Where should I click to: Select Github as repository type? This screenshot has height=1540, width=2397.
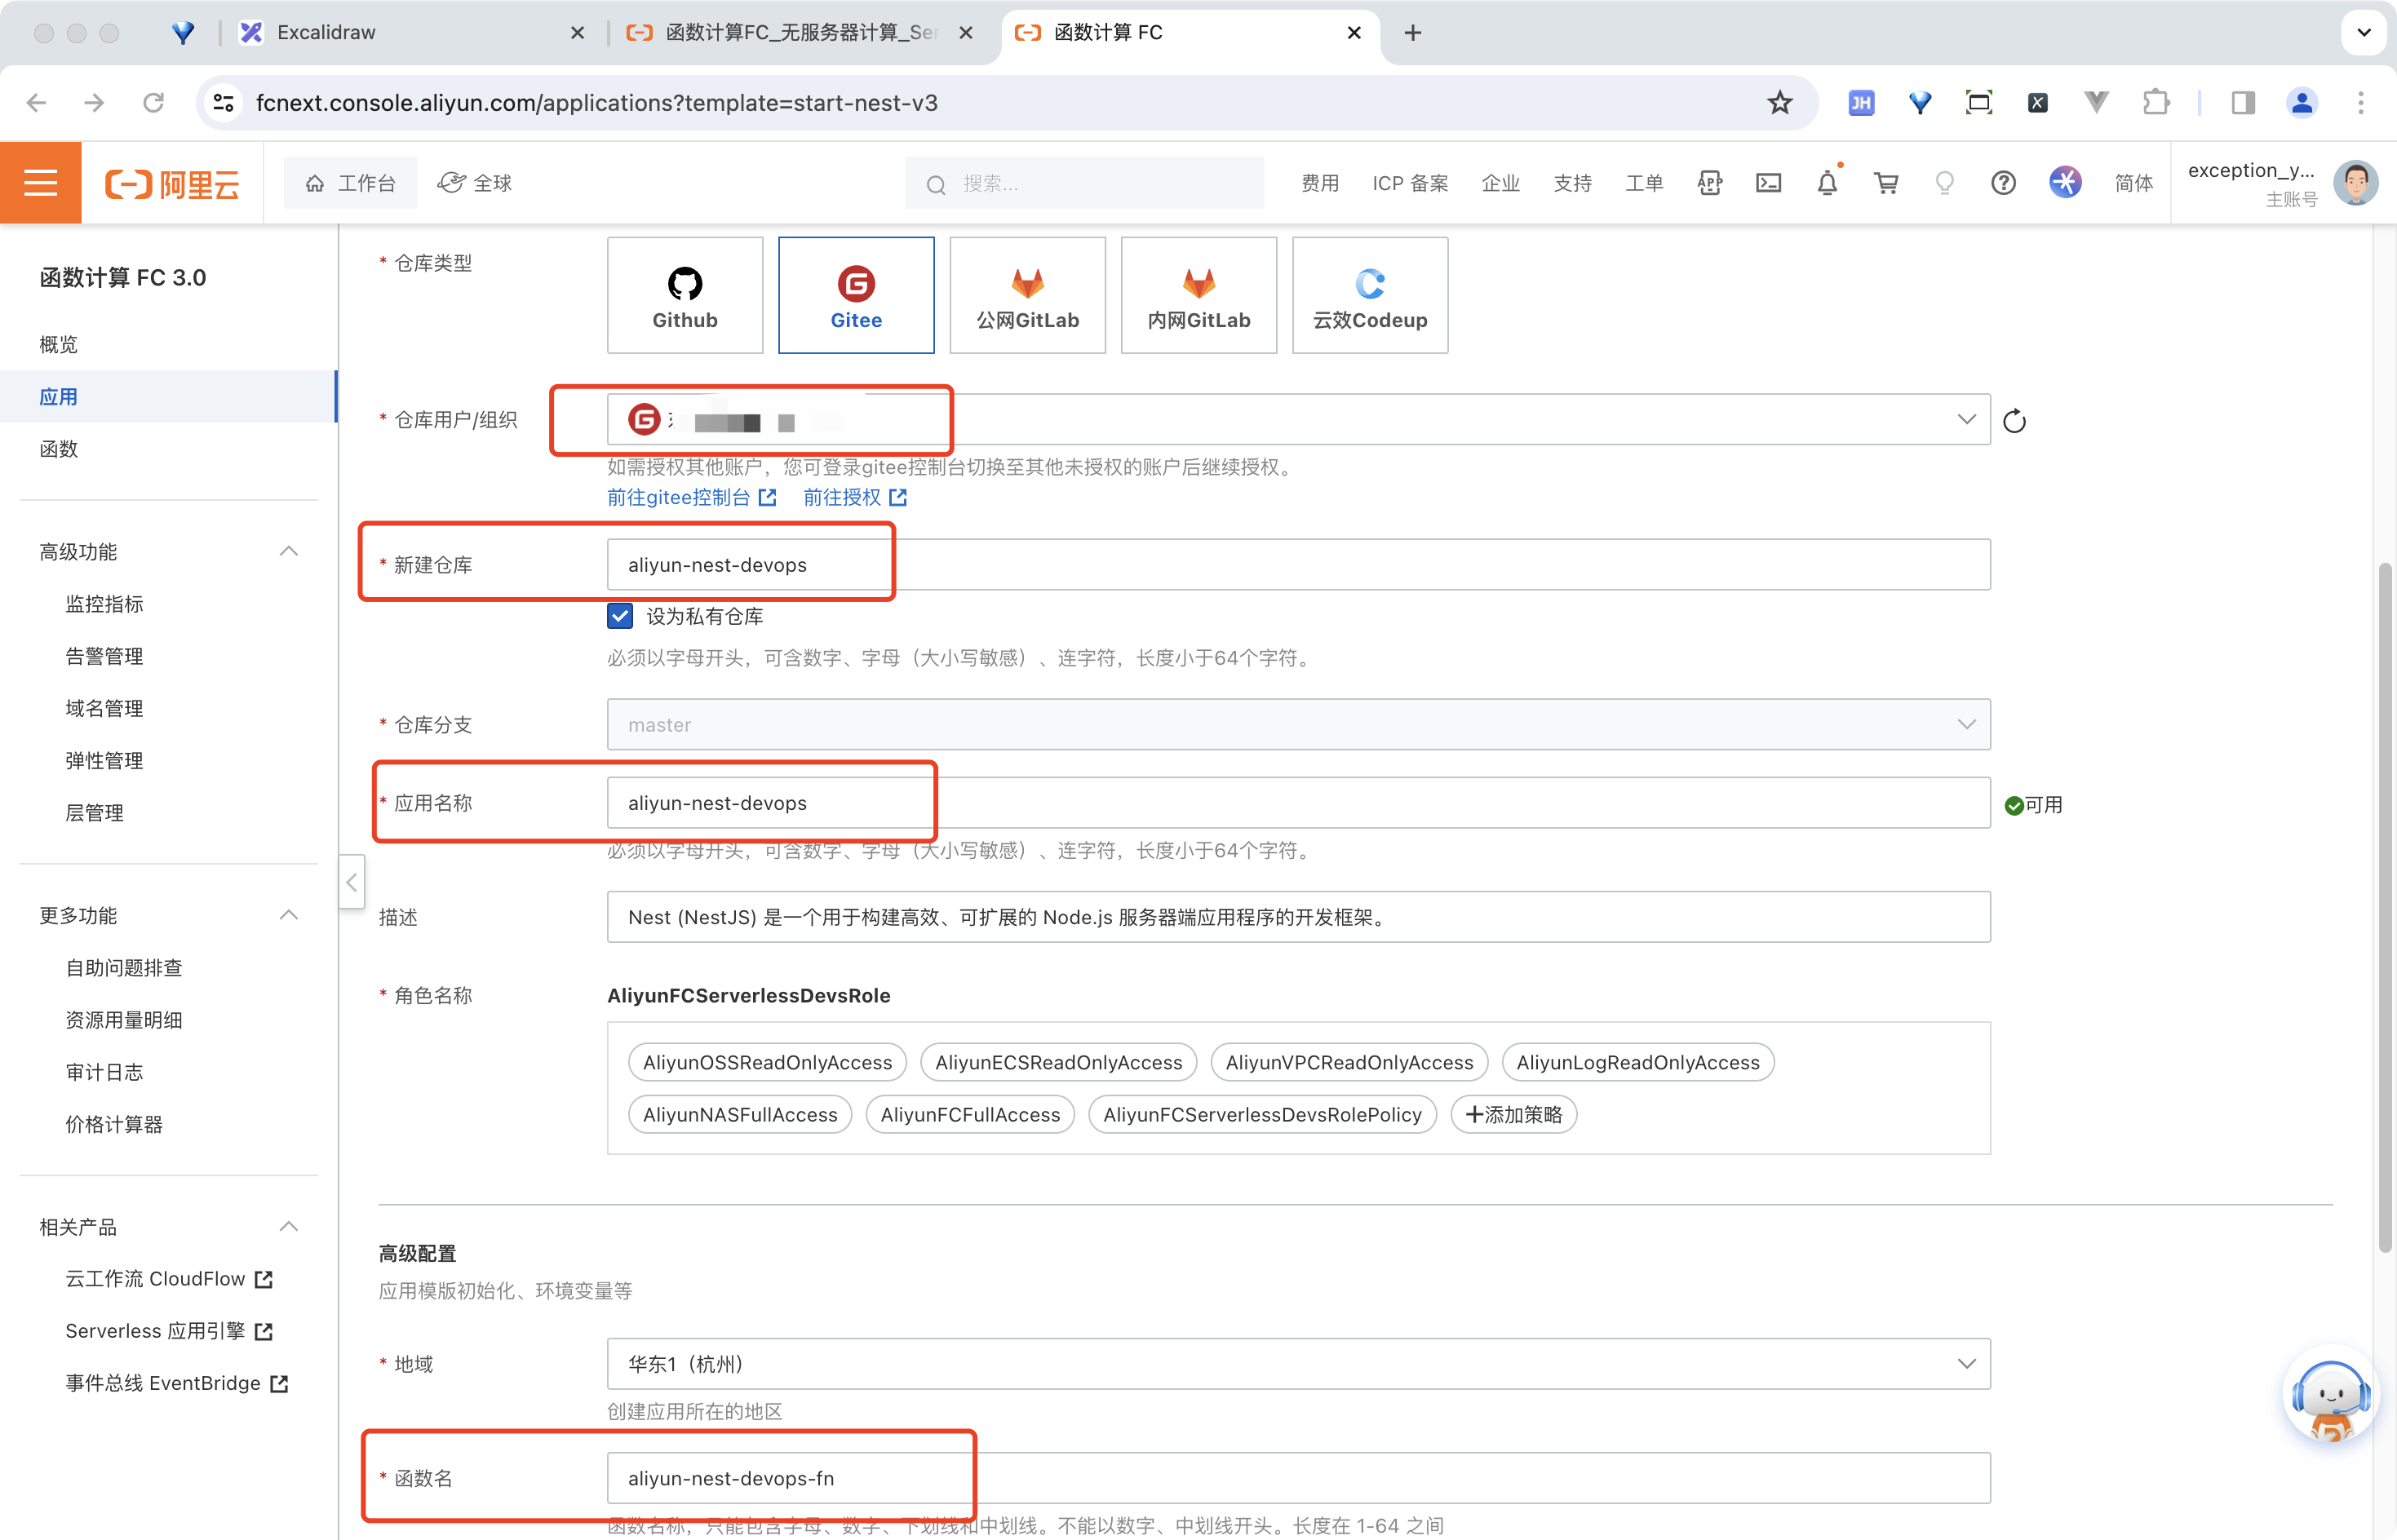685,295
